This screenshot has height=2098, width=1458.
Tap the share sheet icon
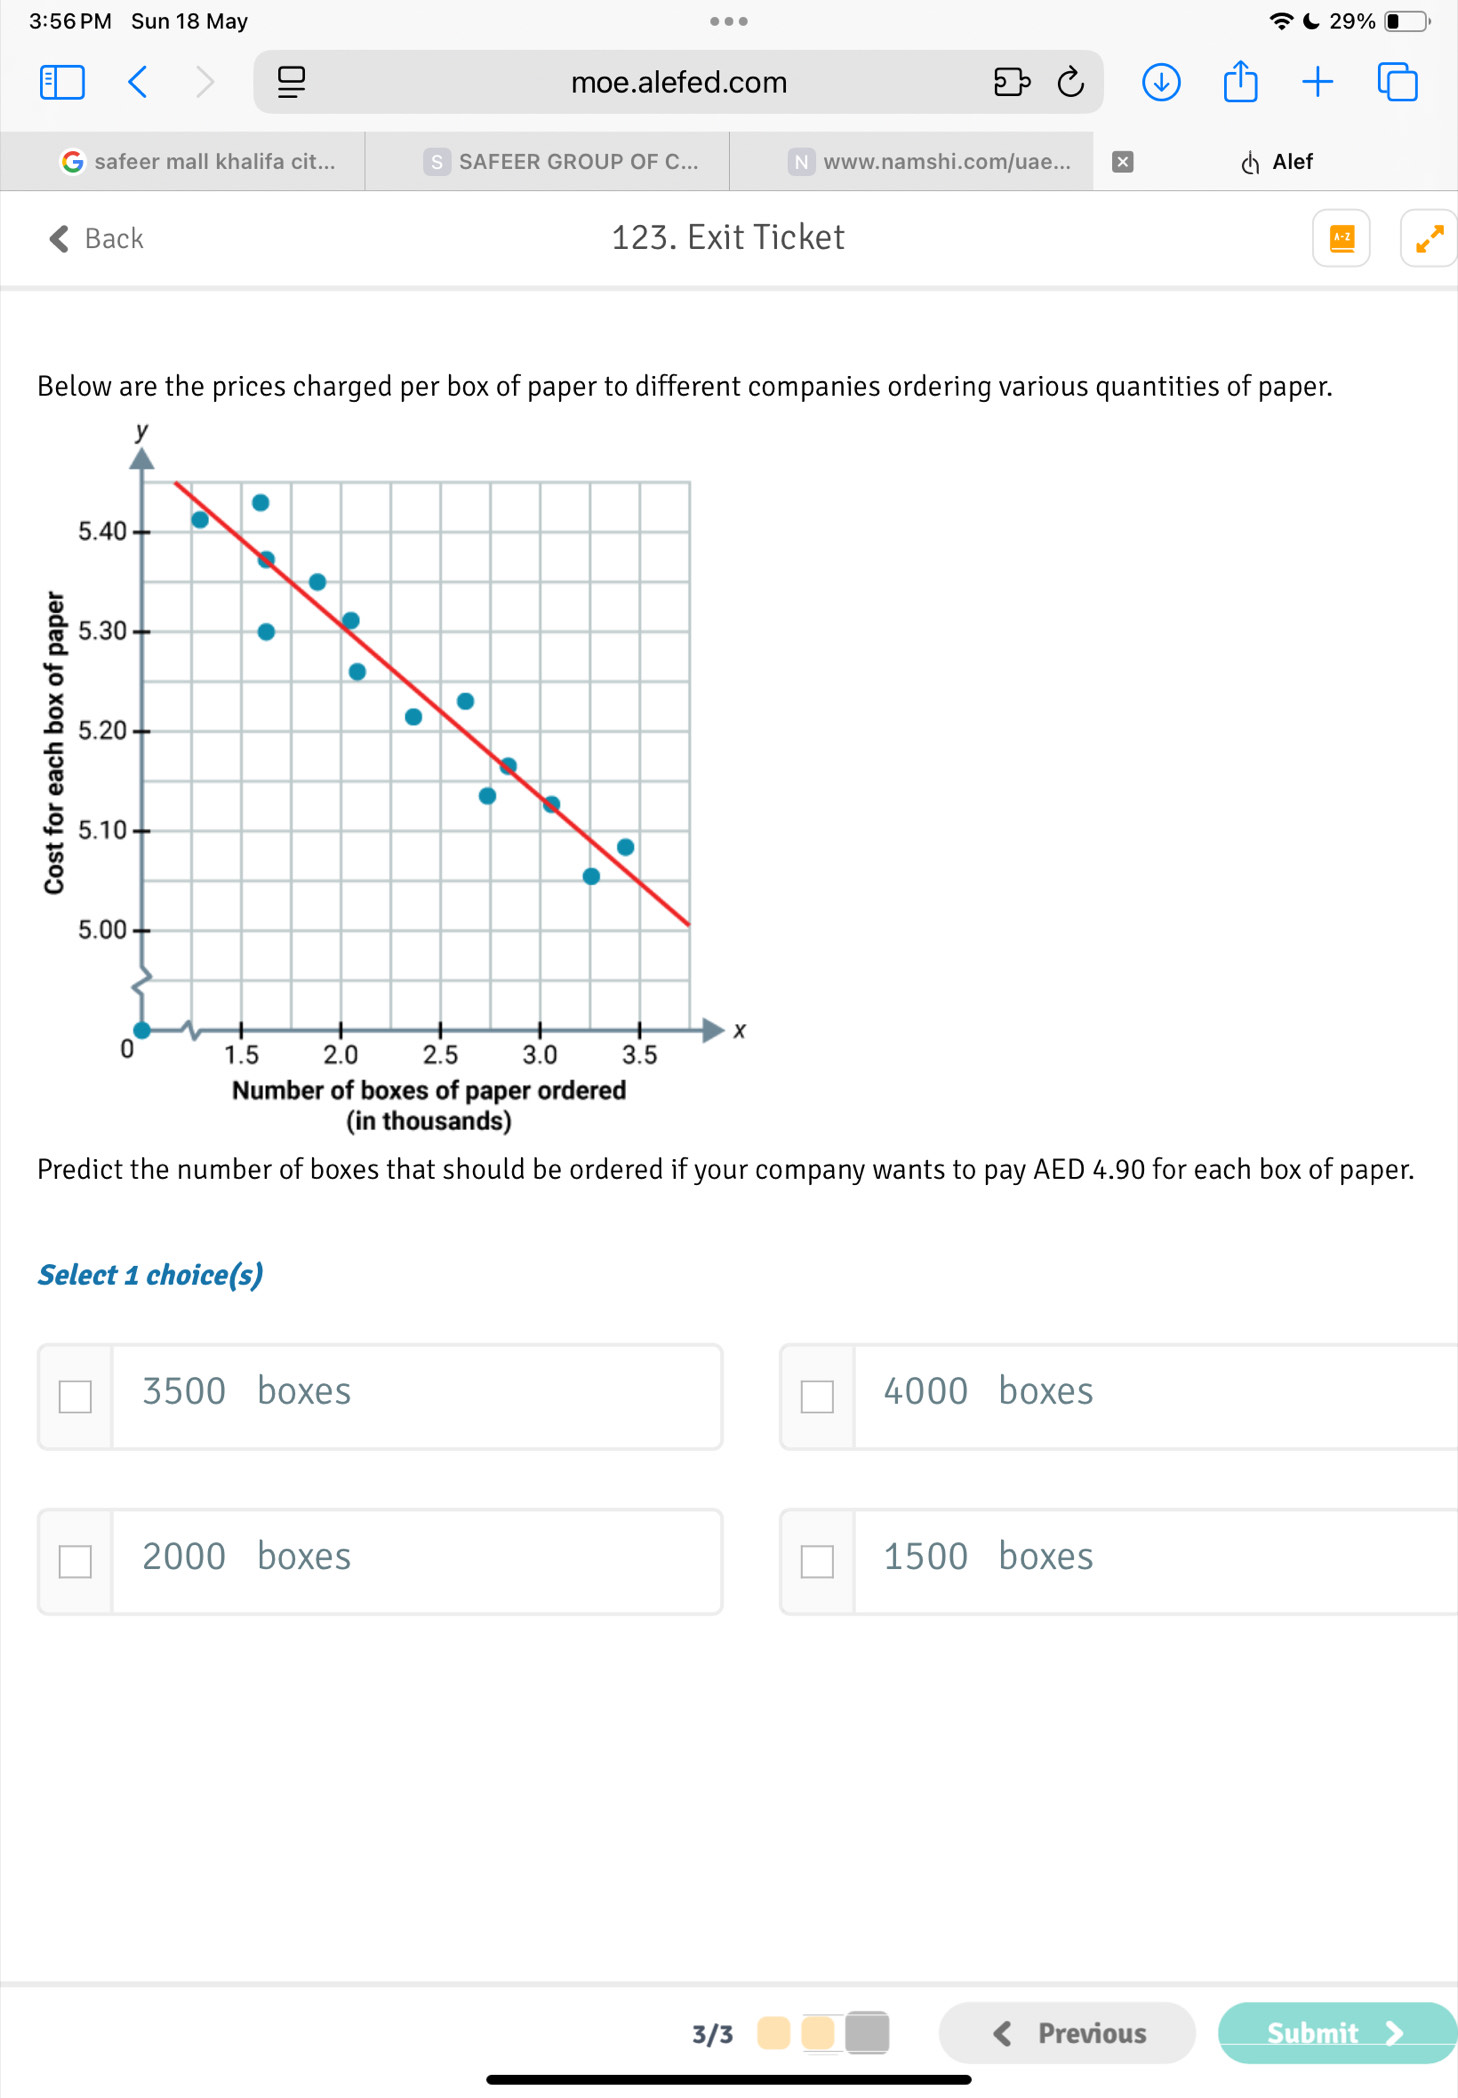(1240, 81)
